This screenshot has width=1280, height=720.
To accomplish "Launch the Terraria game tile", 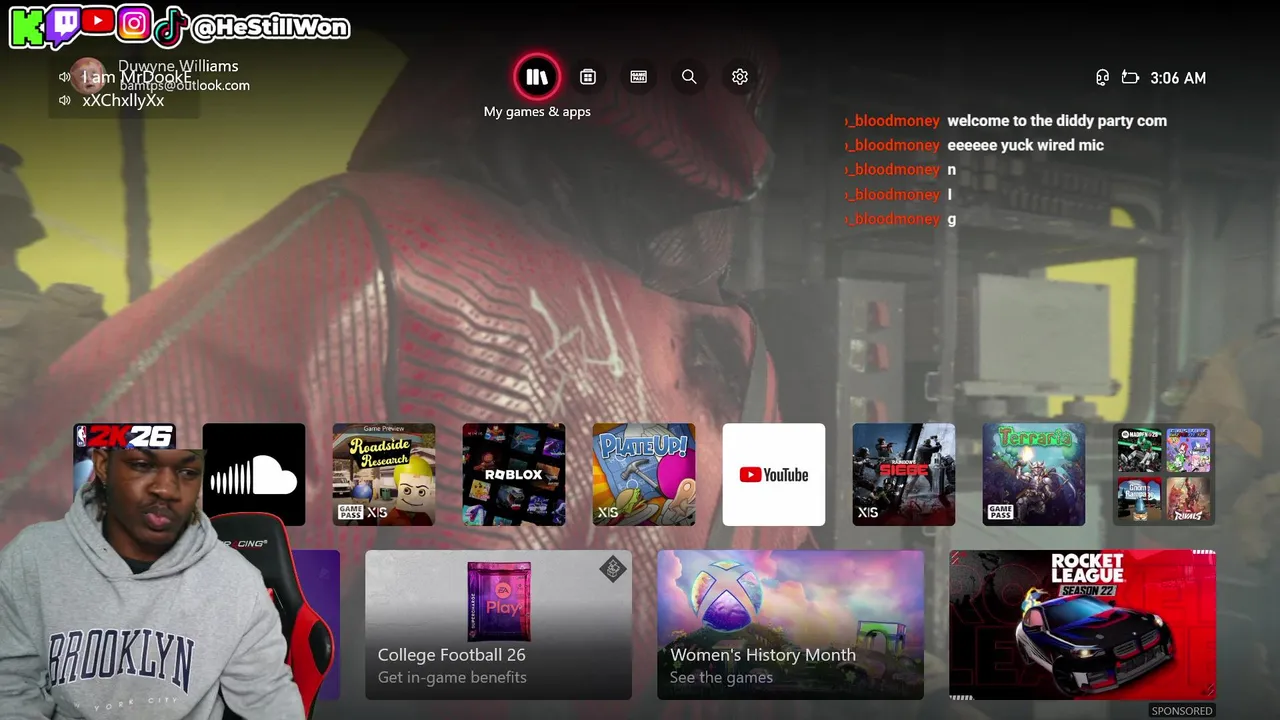I will [x=1034, y=474].
